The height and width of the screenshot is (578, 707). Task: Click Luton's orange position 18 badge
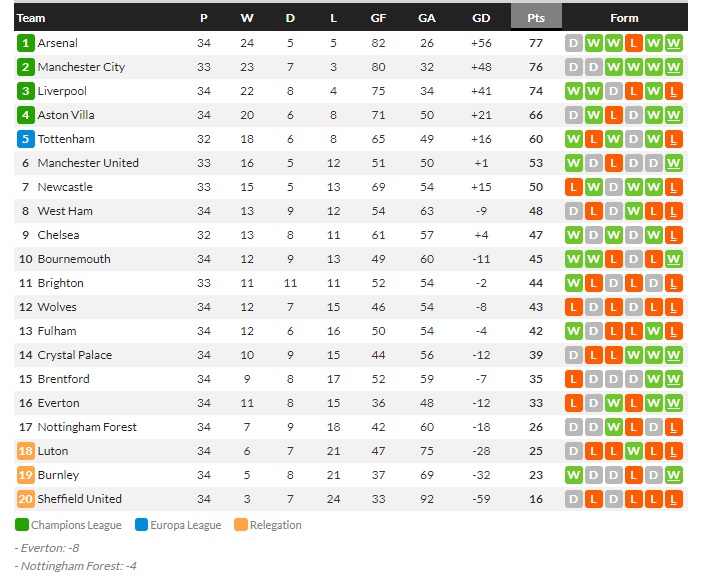[25, 451]
